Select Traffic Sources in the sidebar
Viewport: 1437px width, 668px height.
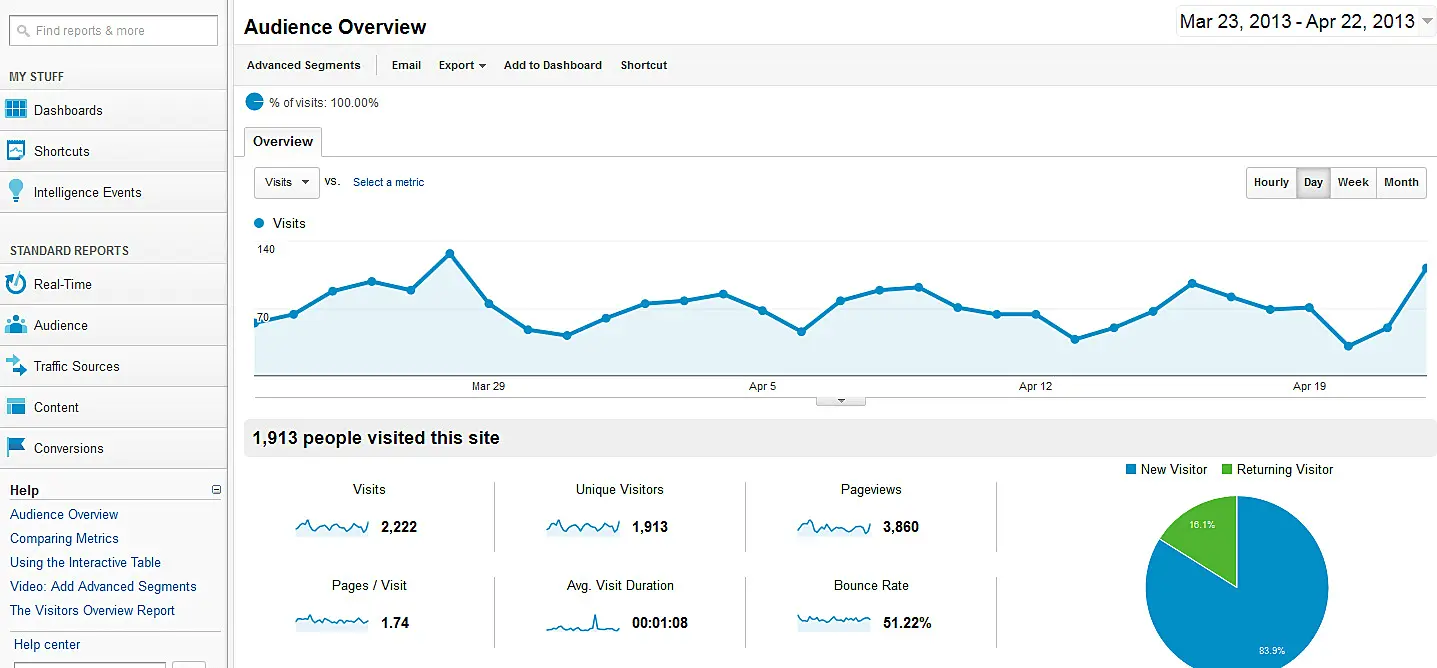pyautogui.click(x=75, y=366)
